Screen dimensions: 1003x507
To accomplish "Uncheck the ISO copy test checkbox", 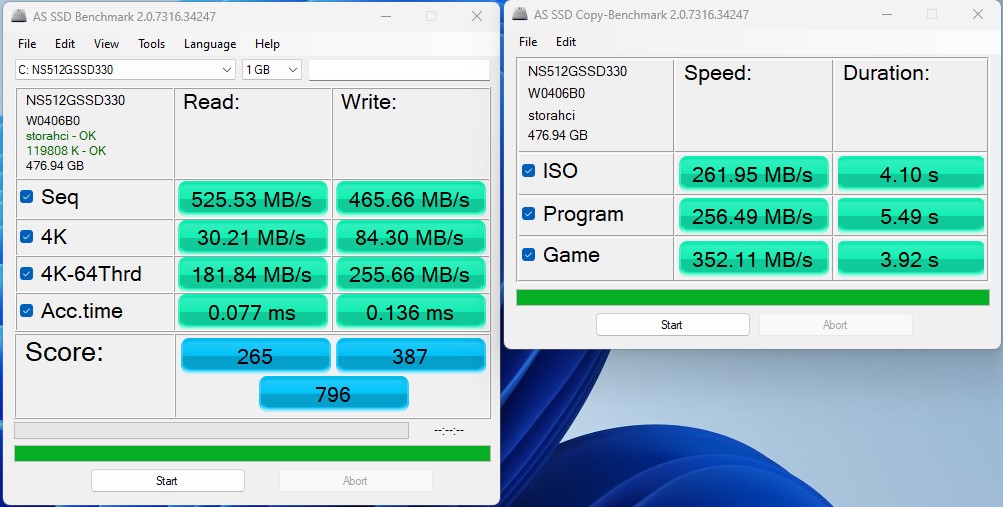I will [x=528, y=171].
